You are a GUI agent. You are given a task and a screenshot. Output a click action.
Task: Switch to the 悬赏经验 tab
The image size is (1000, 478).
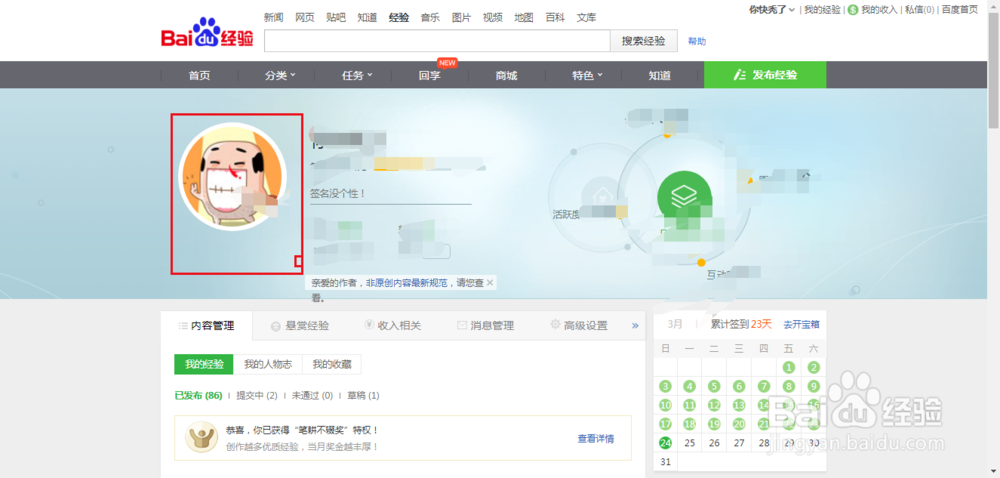299,326
